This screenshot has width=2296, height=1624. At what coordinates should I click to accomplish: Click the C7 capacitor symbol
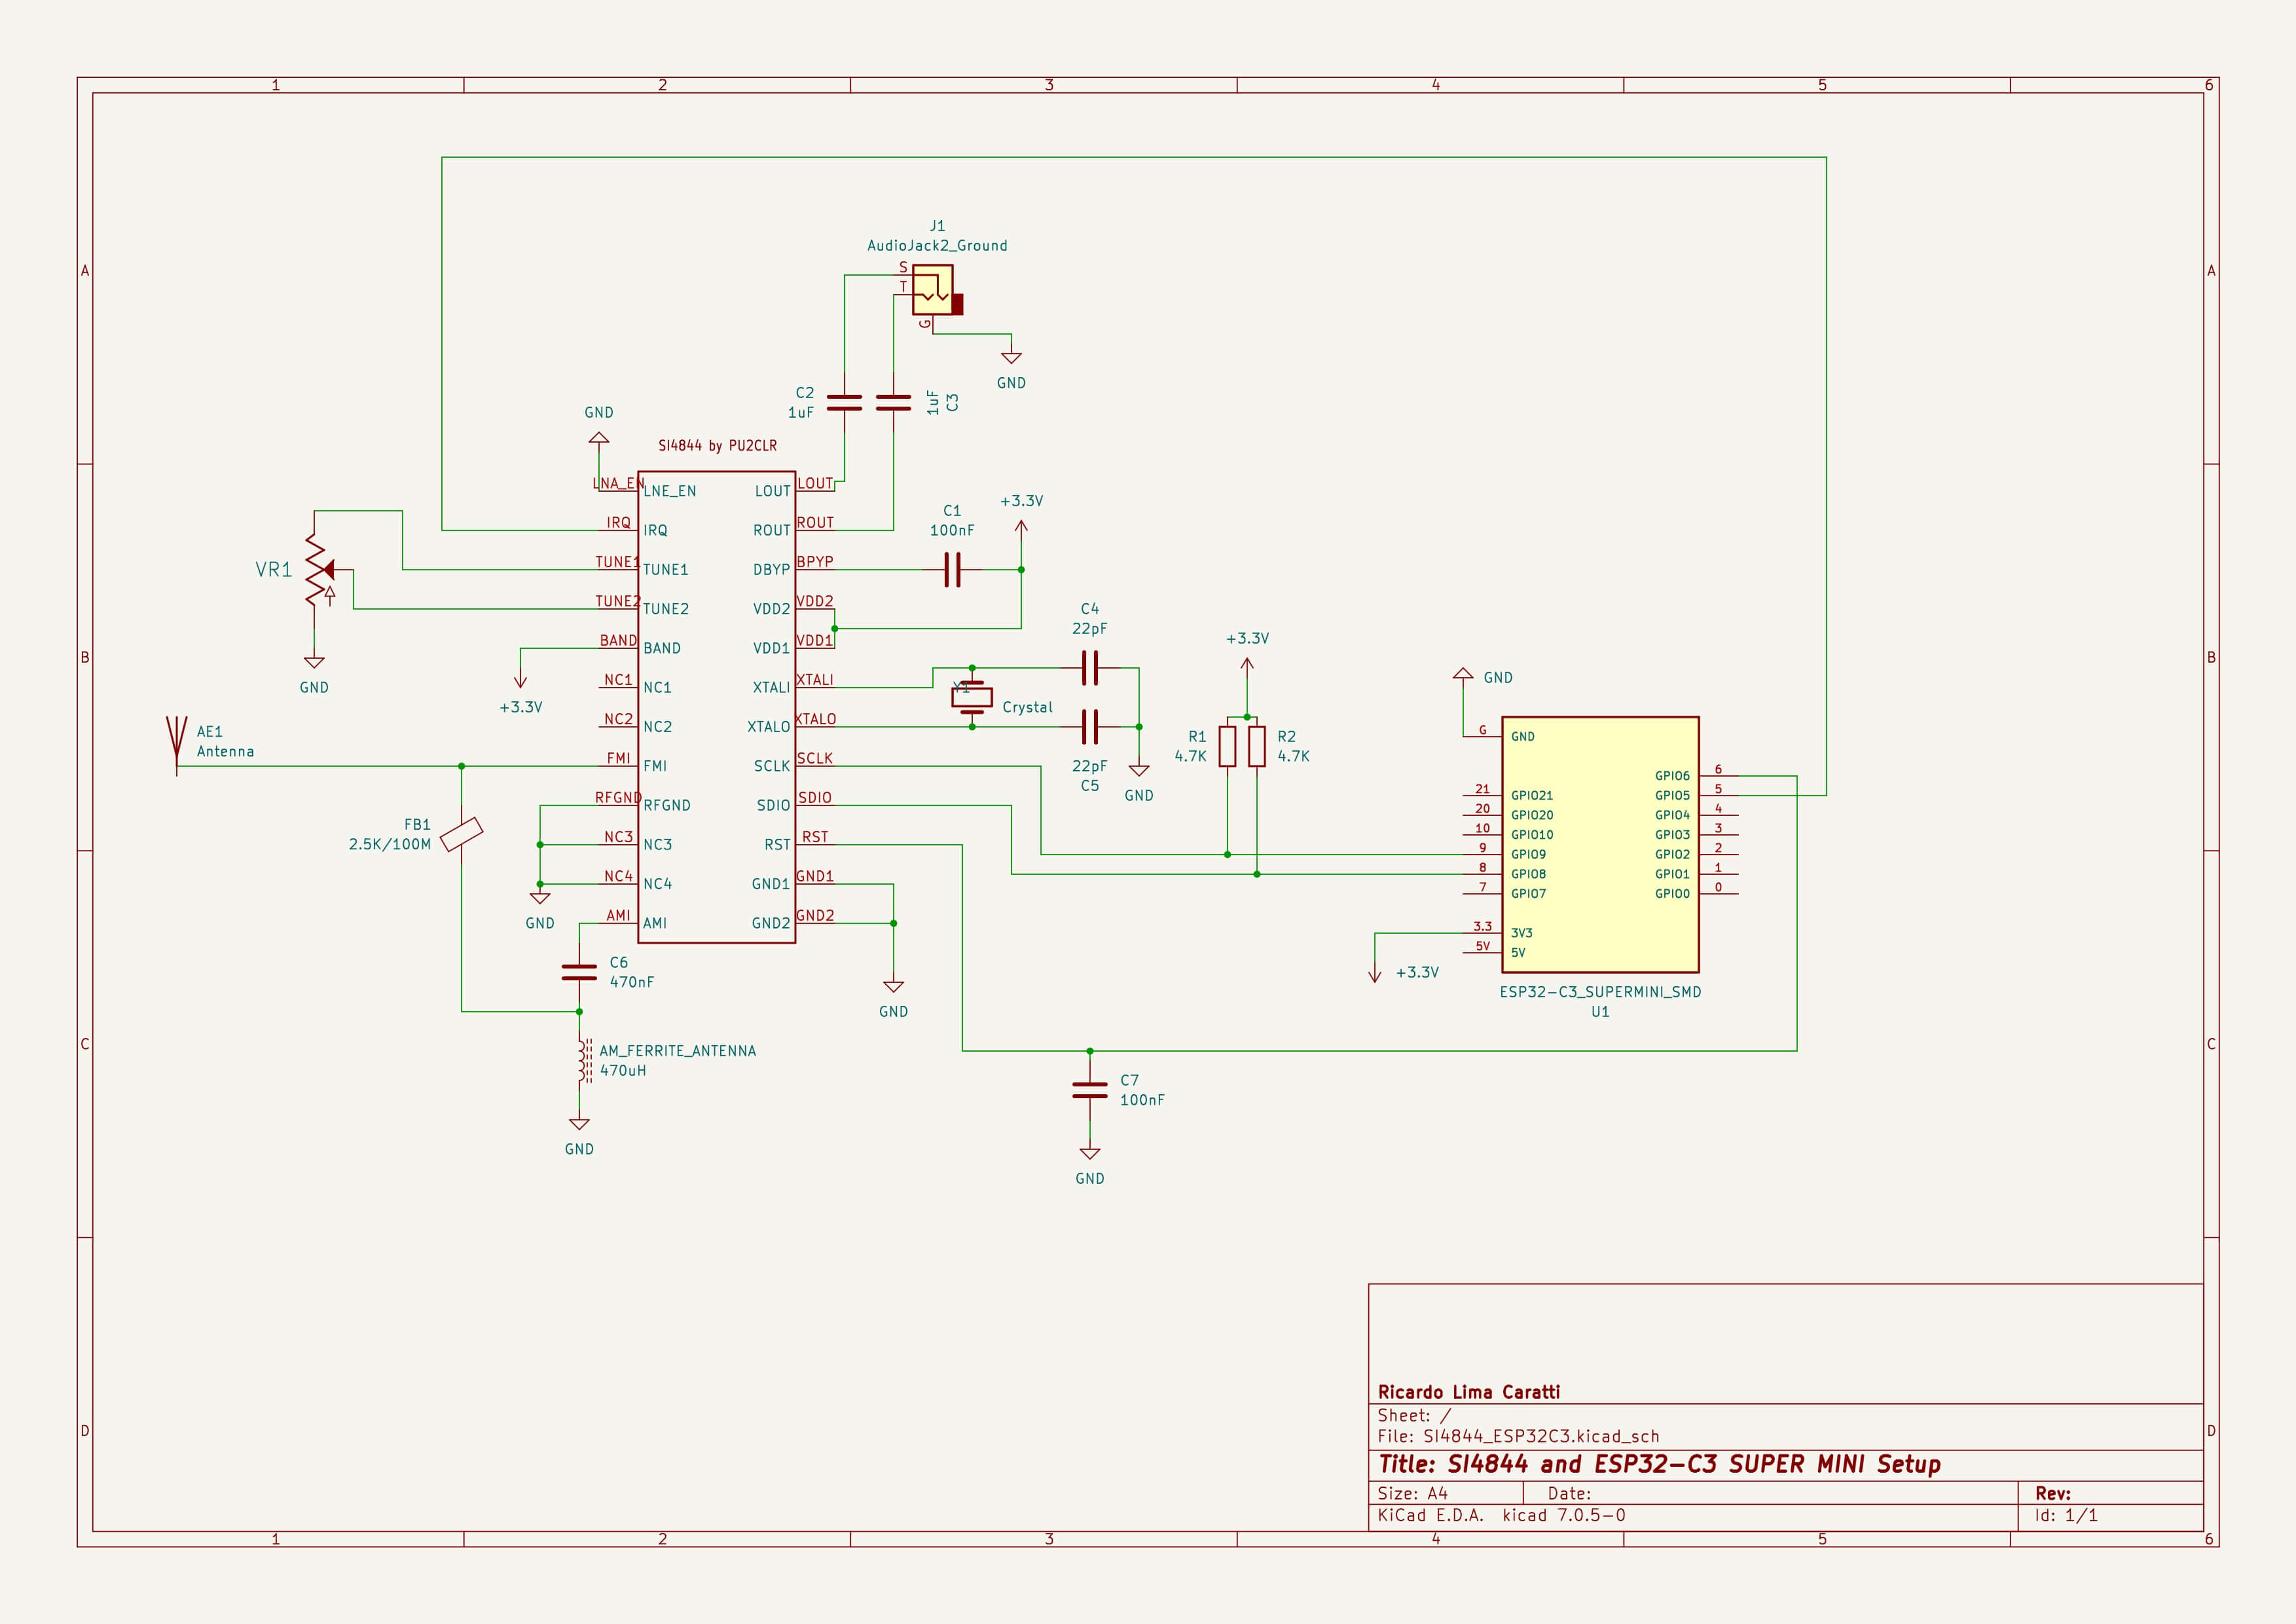pos(1090,1090)
